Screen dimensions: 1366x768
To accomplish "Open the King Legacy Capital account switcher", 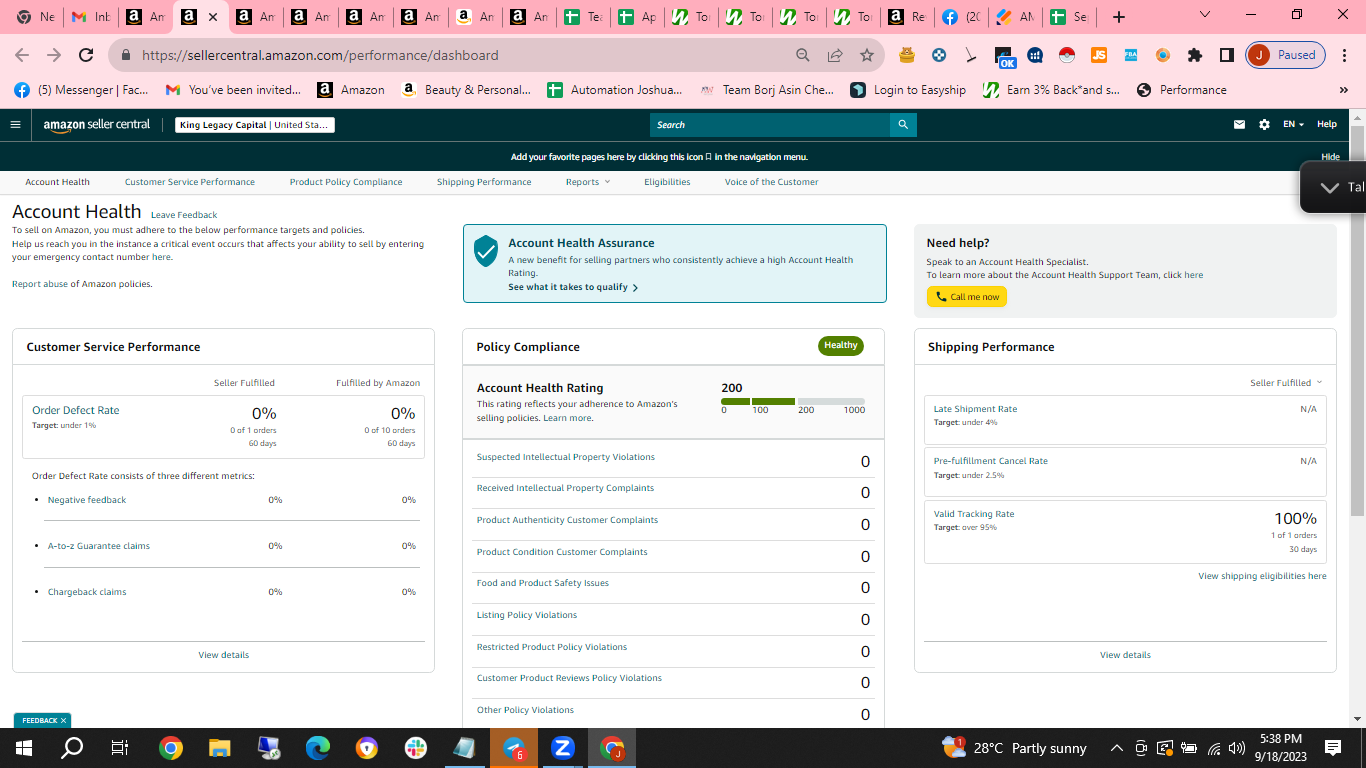I will pos(255,125).
